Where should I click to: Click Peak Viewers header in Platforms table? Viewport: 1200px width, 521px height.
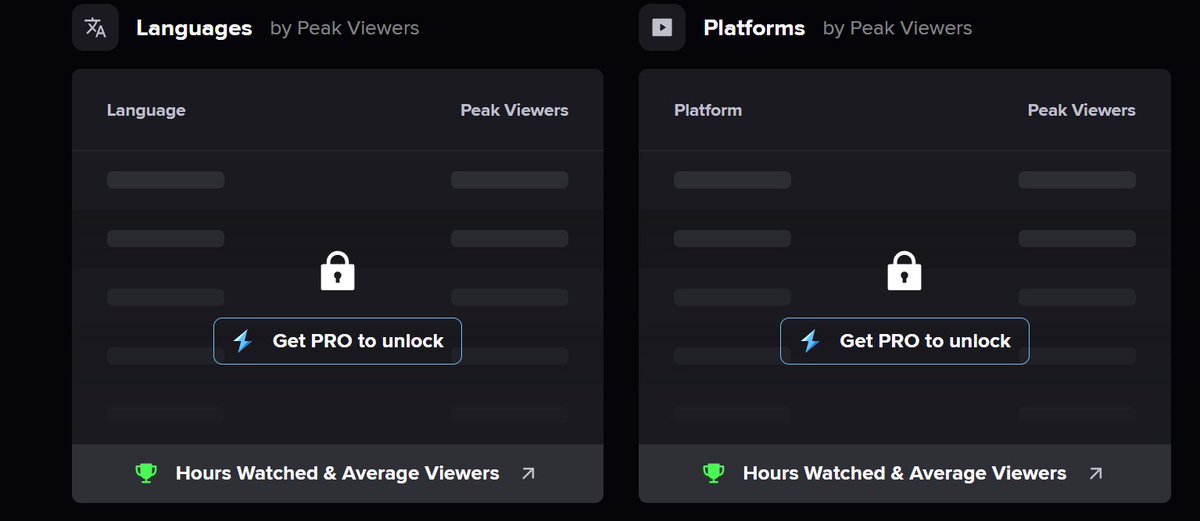[x=1081, y=110]
